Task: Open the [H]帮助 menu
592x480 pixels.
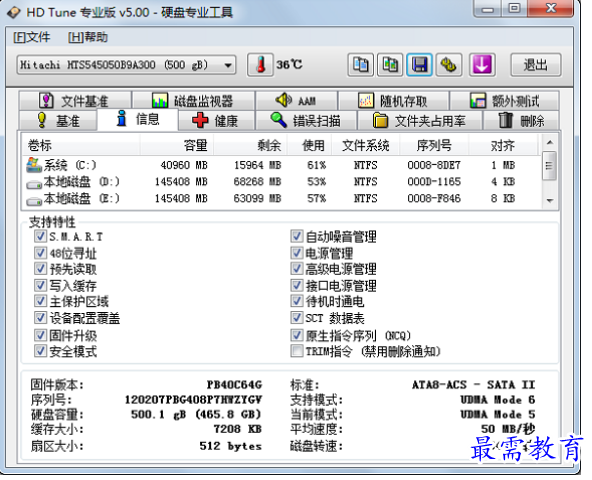Action: tap(88, 37)
